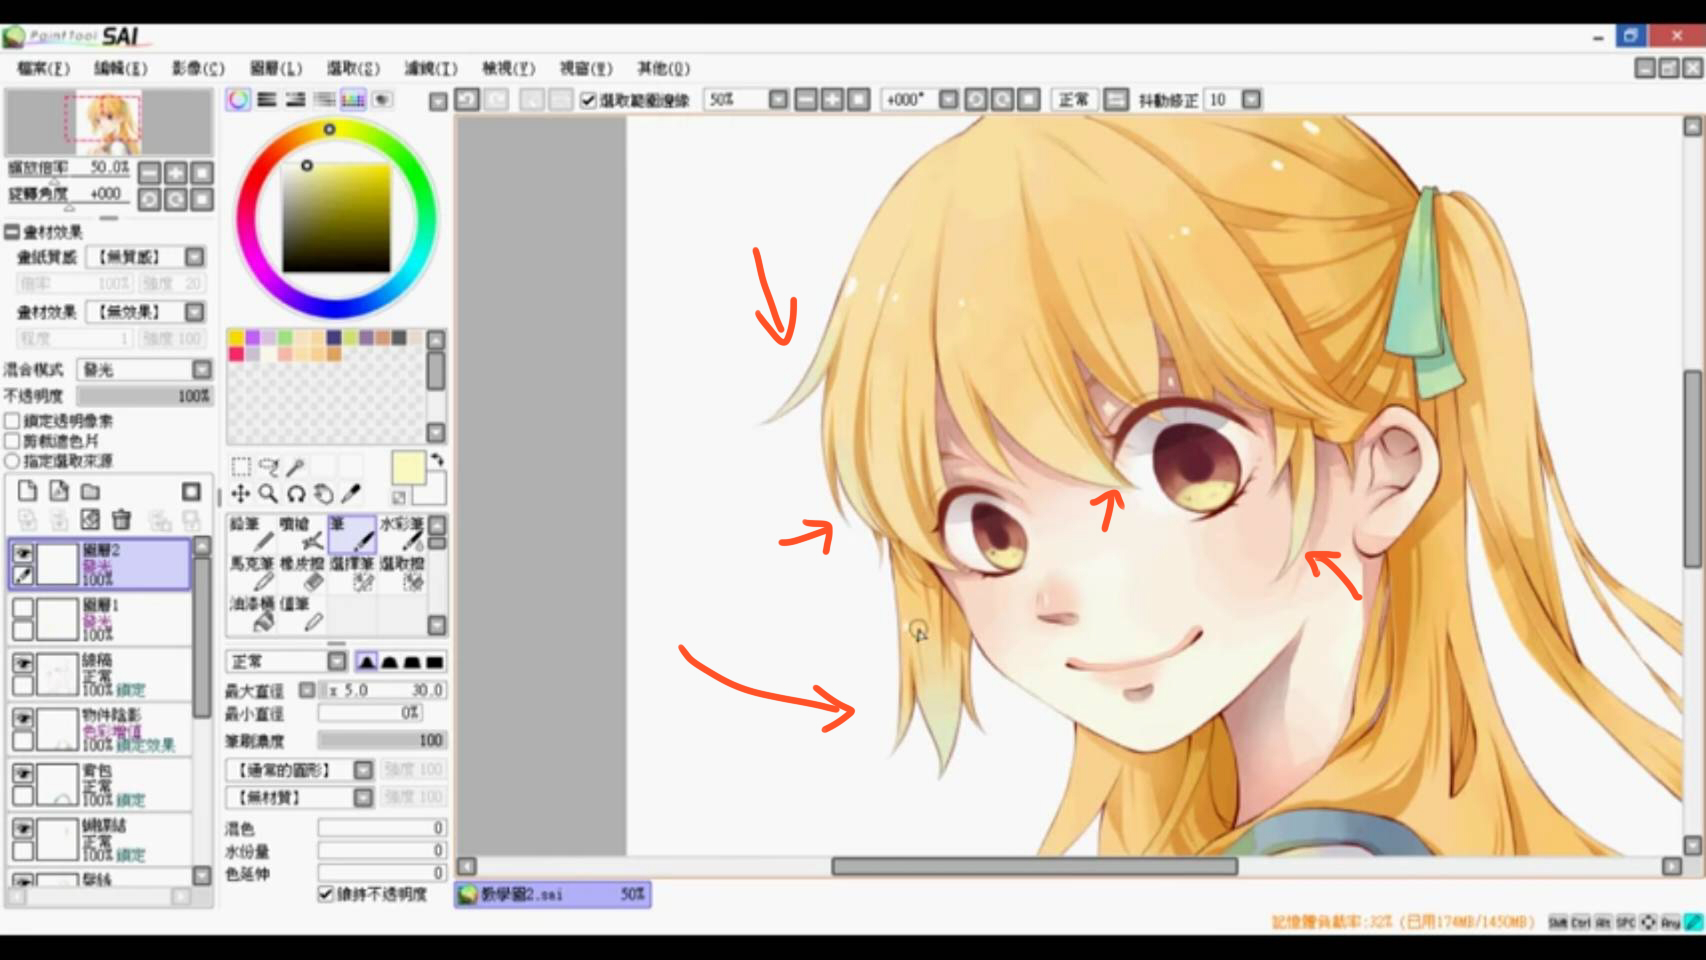Open the 編輯(E) menu
The width and height of the screenshot is (1706, 960).
click(x=121, y=68)
